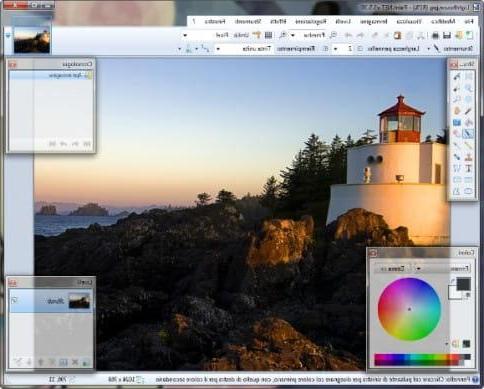Click the primary color swatch in the Colori panel
Viewport: 484px width, 389px height.
[x=464, y=284]
